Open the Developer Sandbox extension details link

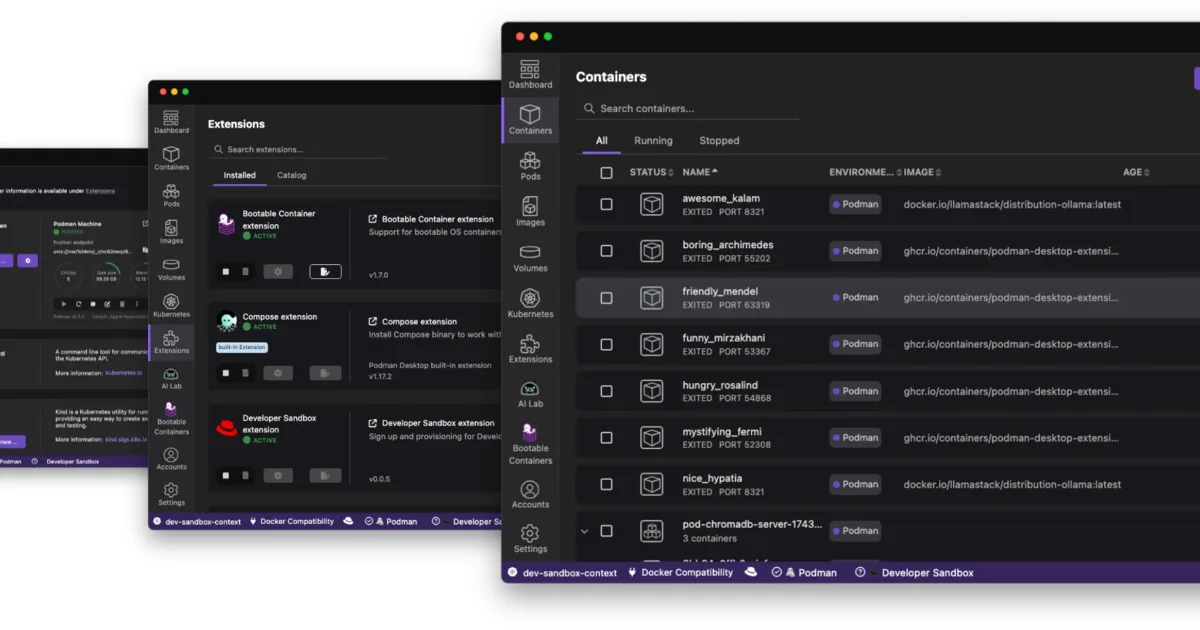click(x=431, y=423)
